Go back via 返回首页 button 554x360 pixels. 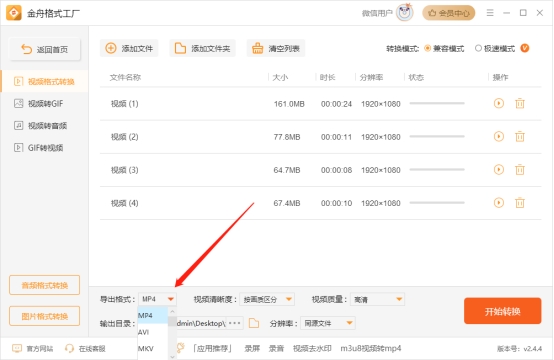click(x=45, y=49)
